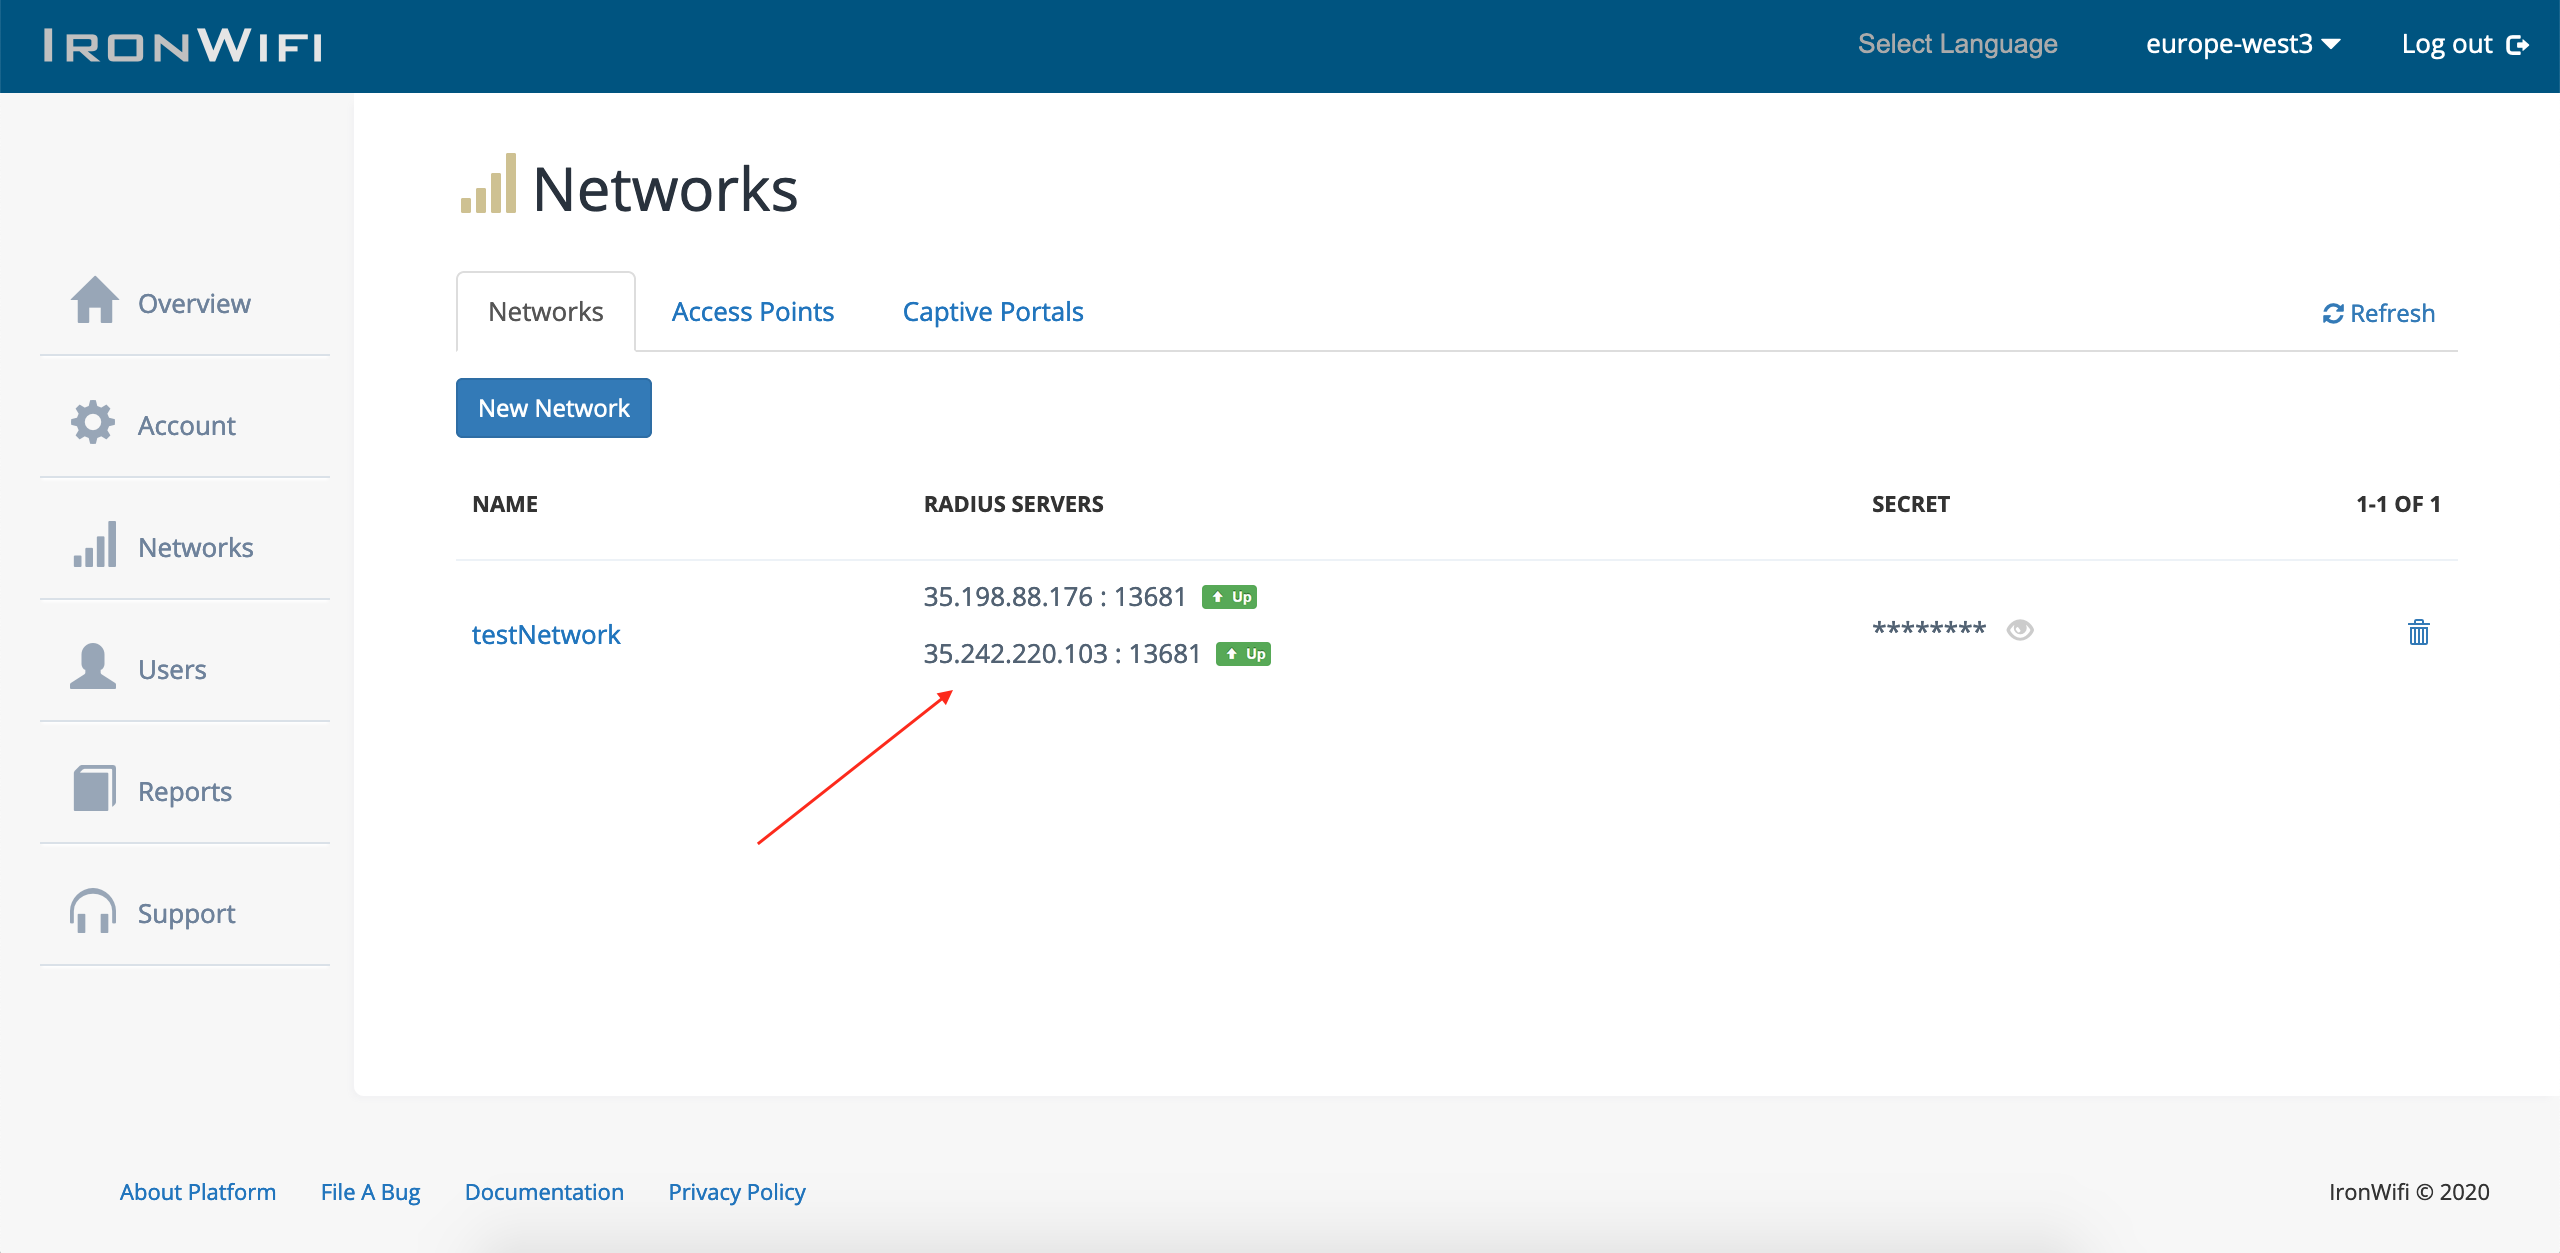2560x1253 pixels.
Task: Switch to the Captive Portals tab
Action: tap(992, 311)
